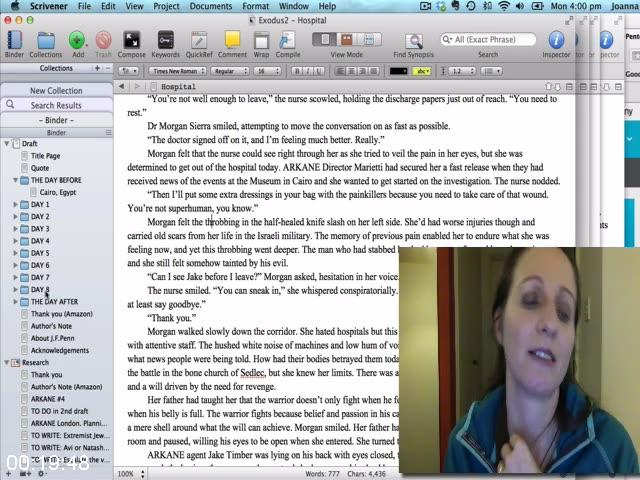Open the QuickRef panel icon
Viewport: 640px width, 480px height.
[x=199, y=41]
